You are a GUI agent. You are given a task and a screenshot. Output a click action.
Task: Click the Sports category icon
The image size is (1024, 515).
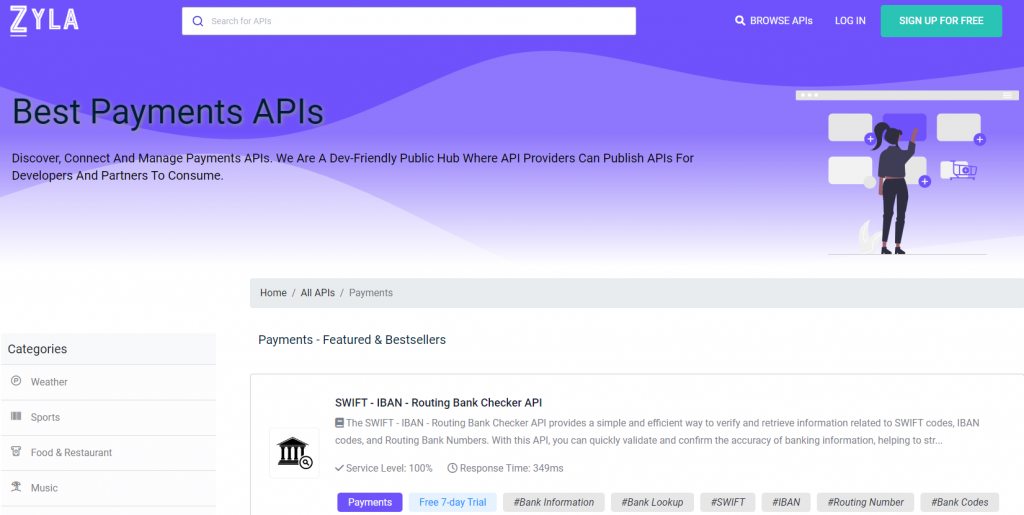[16, 416]
